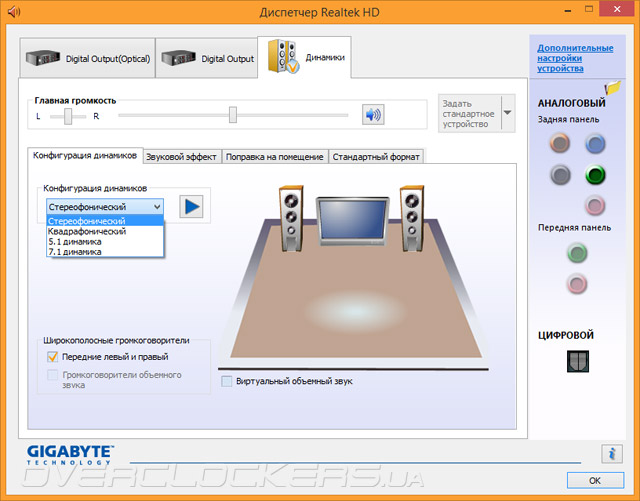Screen dimensions: 640x501
Task: Click the left front speaker in the room
Action: click(x=291, y=218)
